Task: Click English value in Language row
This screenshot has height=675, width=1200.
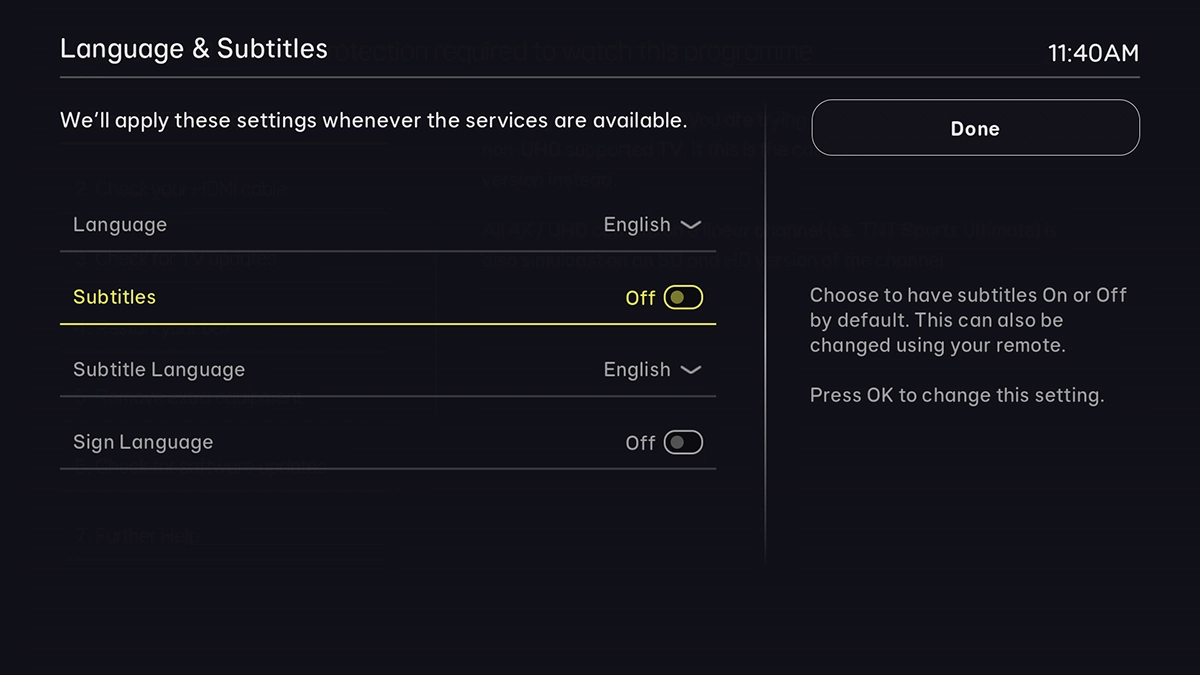Action: tap(636, 225)
